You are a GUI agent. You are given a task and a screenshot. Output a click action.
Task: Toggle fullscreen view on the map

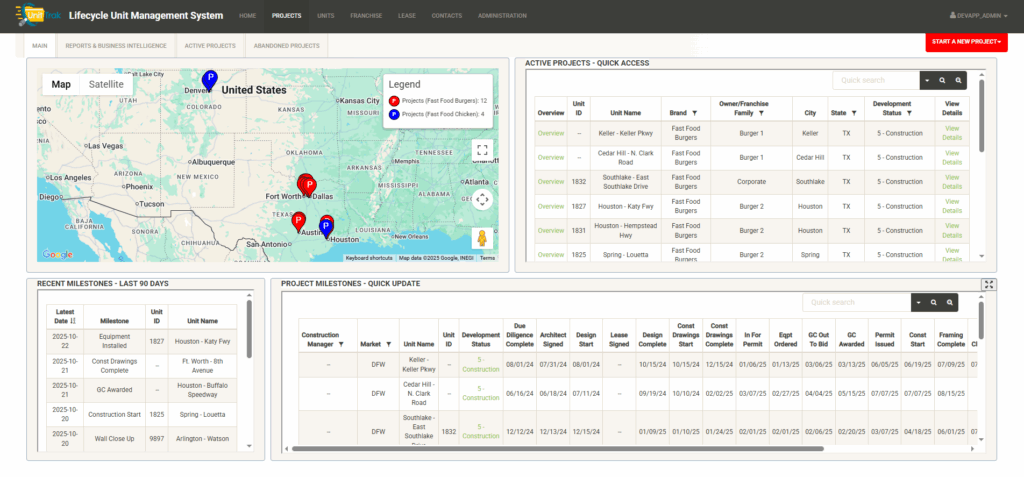point(482,151)
